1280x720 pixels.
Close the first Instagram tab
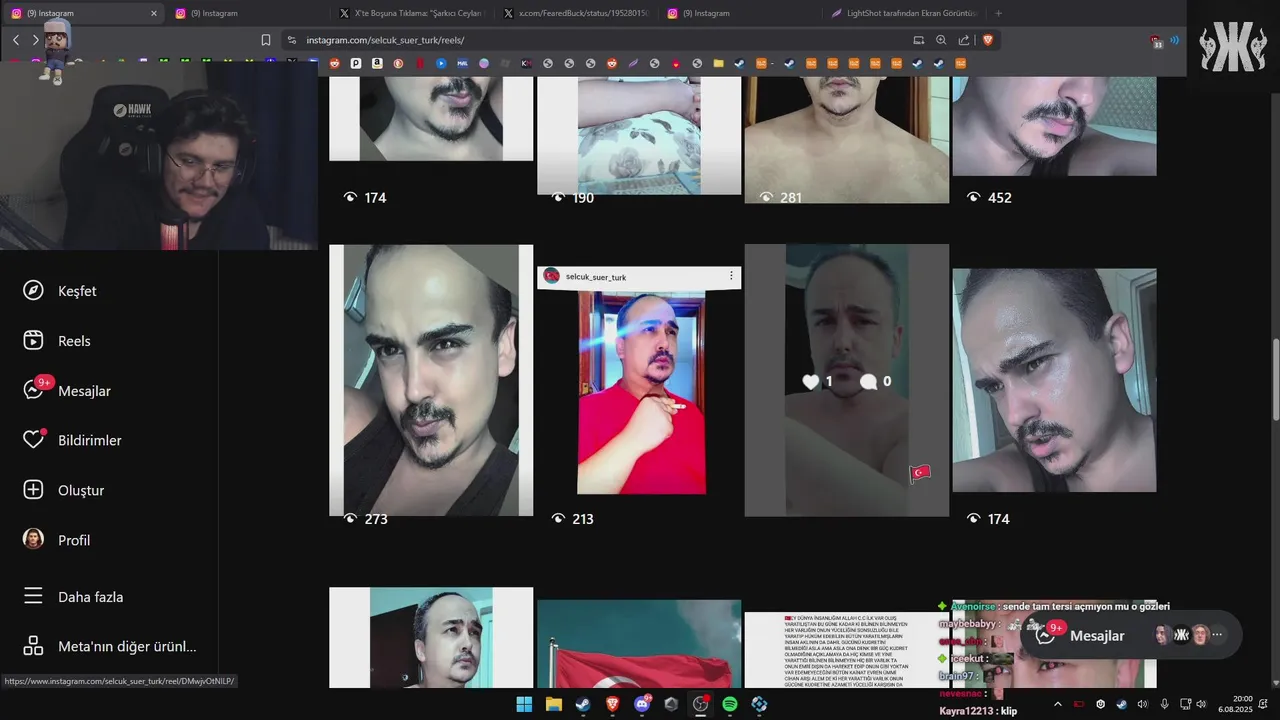[153, 13]
